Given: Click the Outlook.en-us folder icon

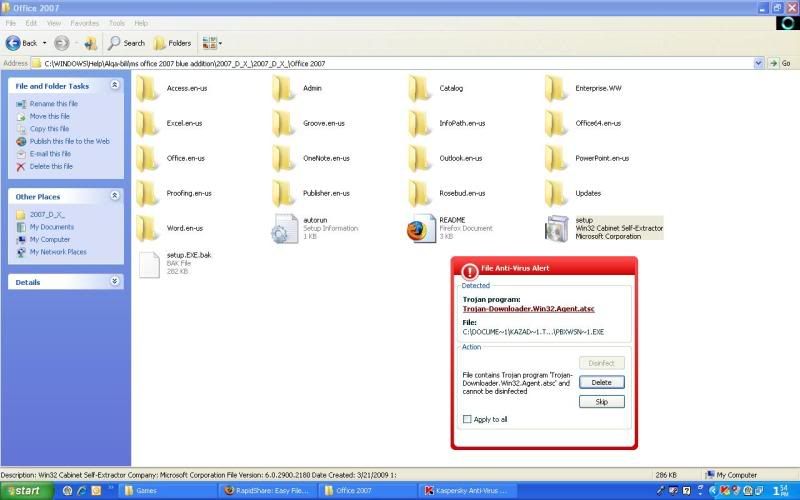Looking at the screenshot, I should point(420,158).
